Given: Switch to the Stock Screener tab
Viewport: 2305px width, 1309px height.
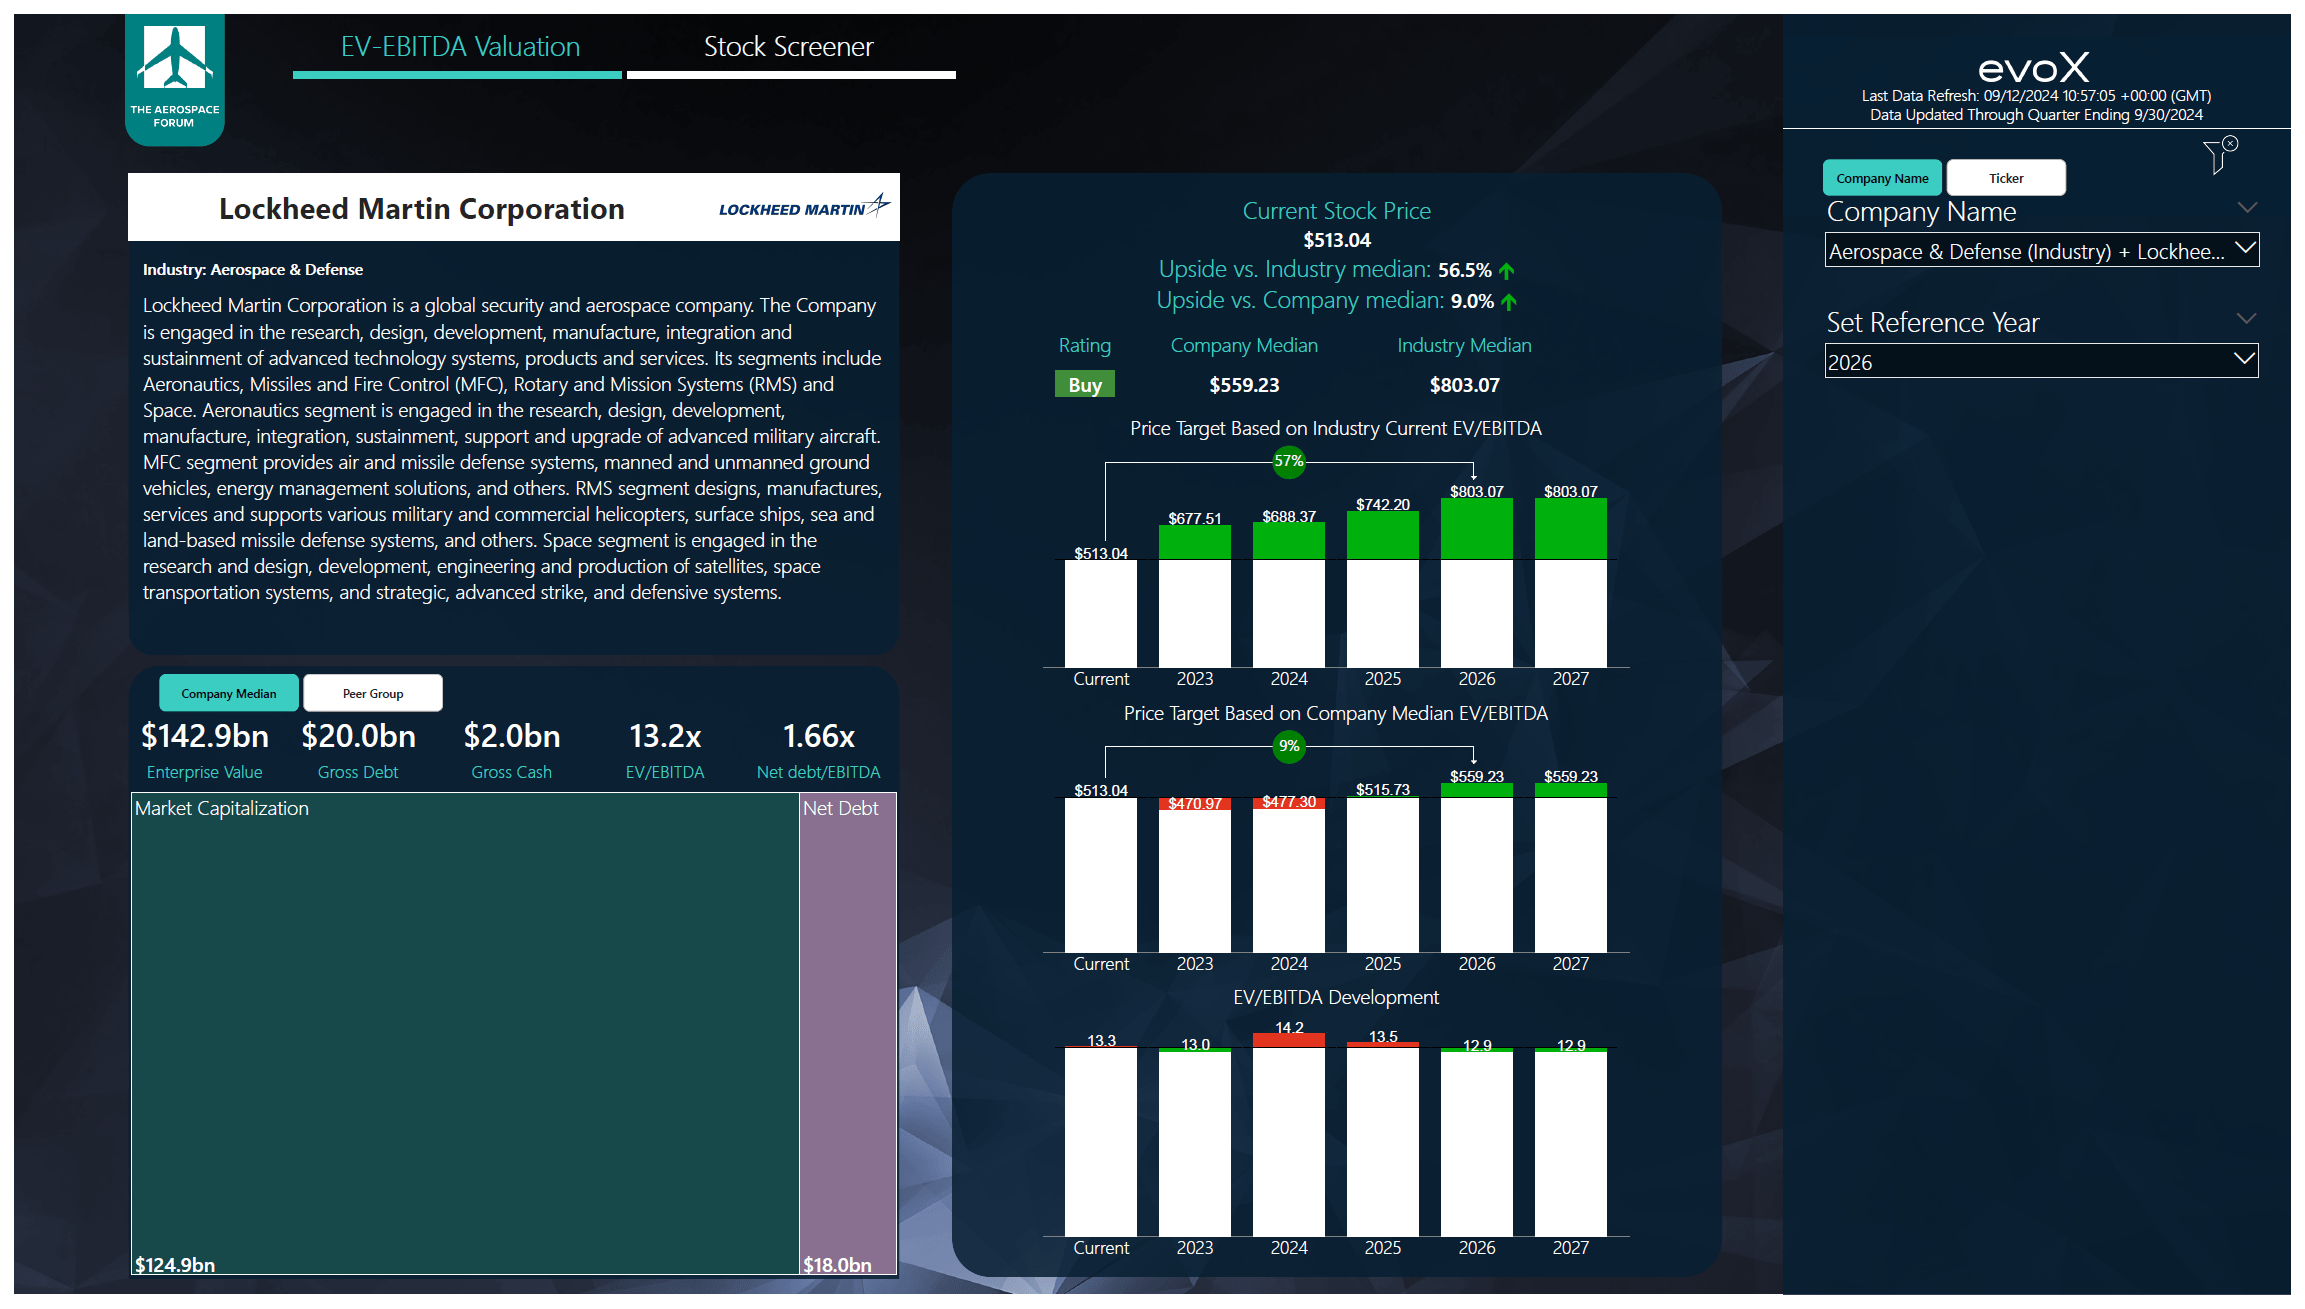Looking at the screenshot, I should [x=789, y=46].
